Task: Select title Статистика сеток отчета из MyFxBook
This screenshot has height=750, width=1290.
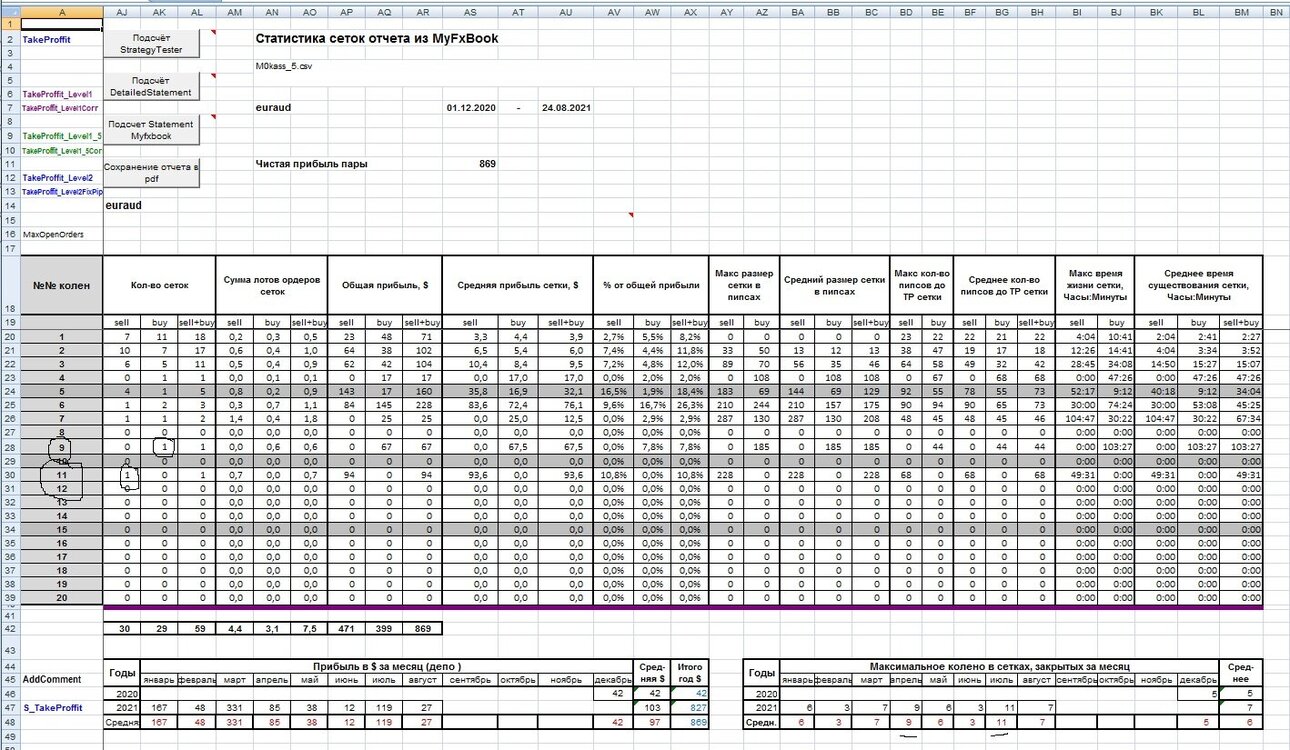Action: click(377, 39)
